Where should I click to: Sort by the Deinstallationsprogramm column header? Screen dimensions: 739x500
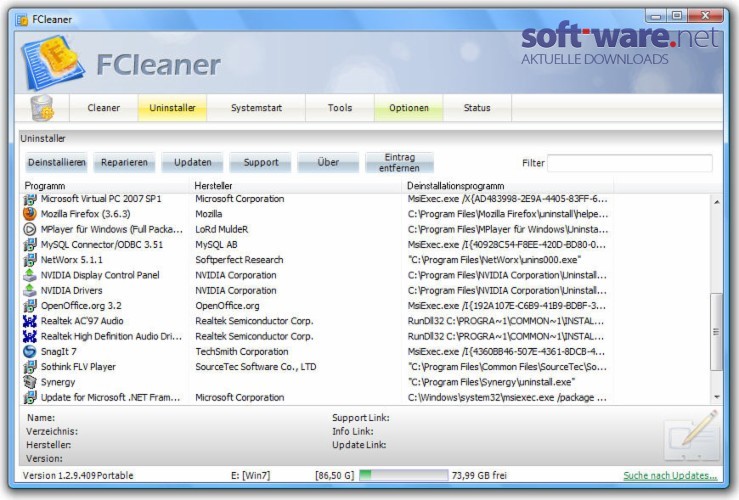click(x=508, y=186)
